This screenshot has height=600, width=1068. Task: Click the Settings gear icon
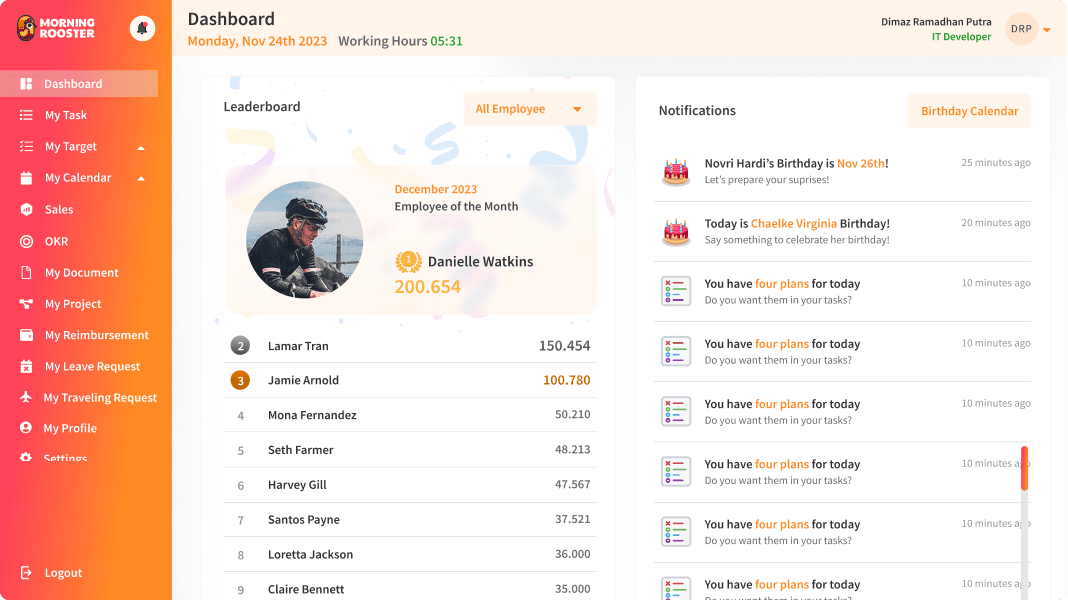coord(26,457)
